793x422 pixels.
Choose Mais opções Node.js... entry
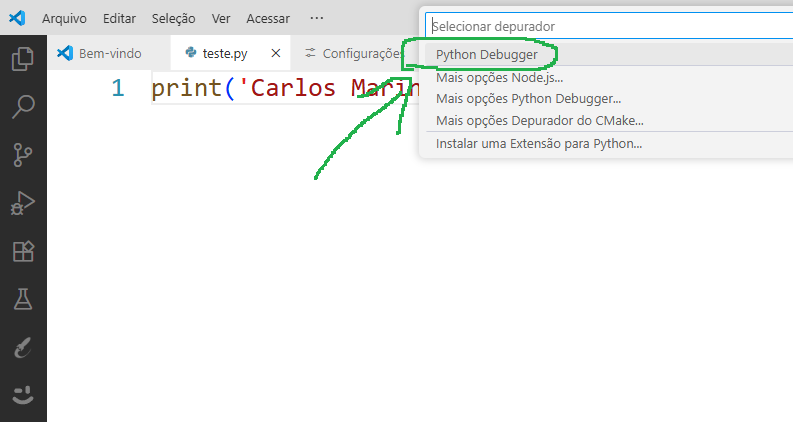click(x=499, y=77)
